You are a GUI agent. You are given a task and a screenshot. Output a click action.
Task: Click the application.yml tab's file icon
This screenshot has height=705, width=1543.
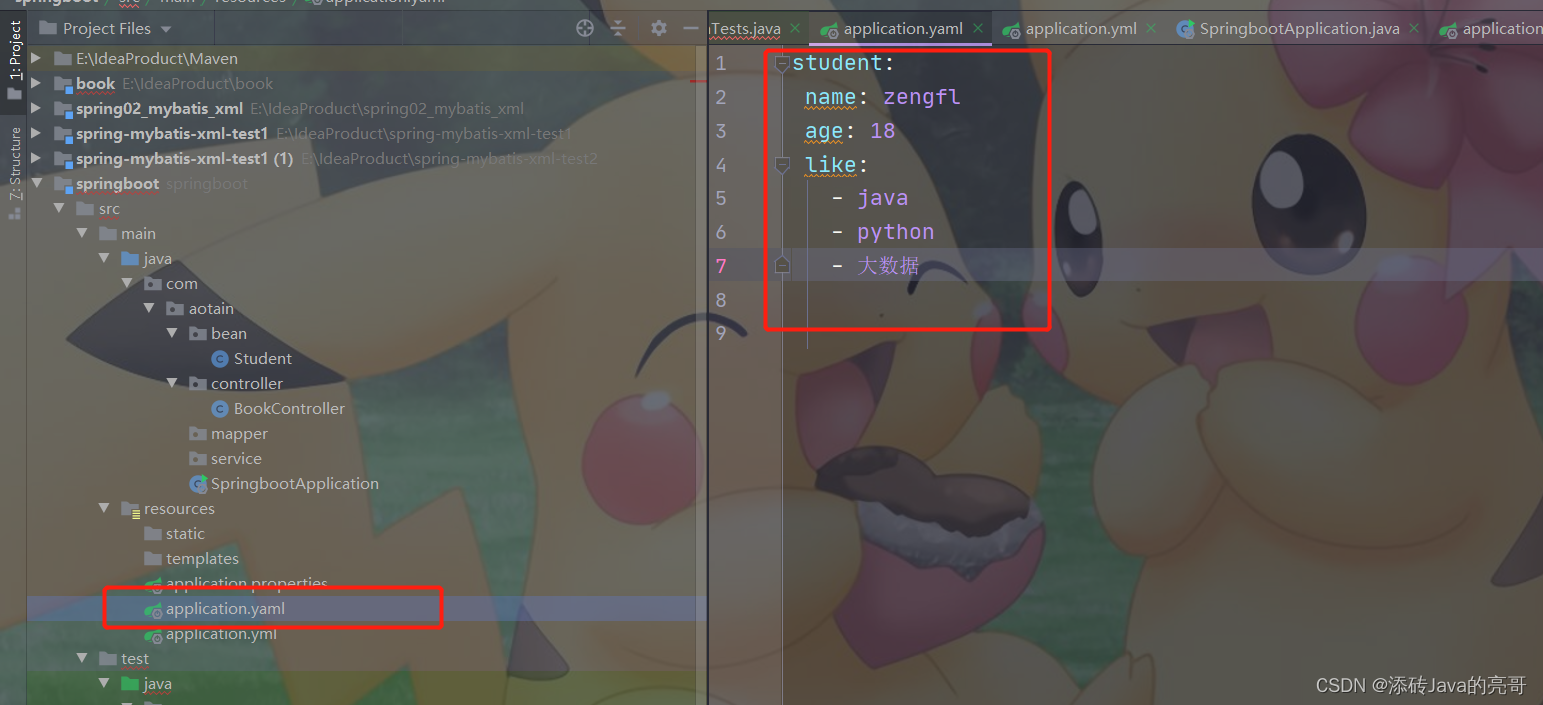(x=1011, y=29)
